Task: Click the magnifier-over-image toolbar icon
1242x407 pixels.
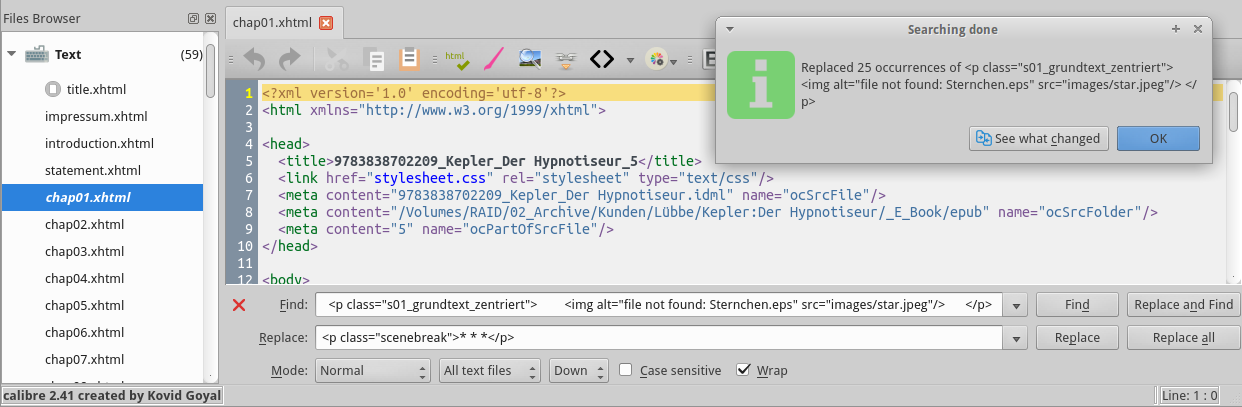Action: (530, 59)
